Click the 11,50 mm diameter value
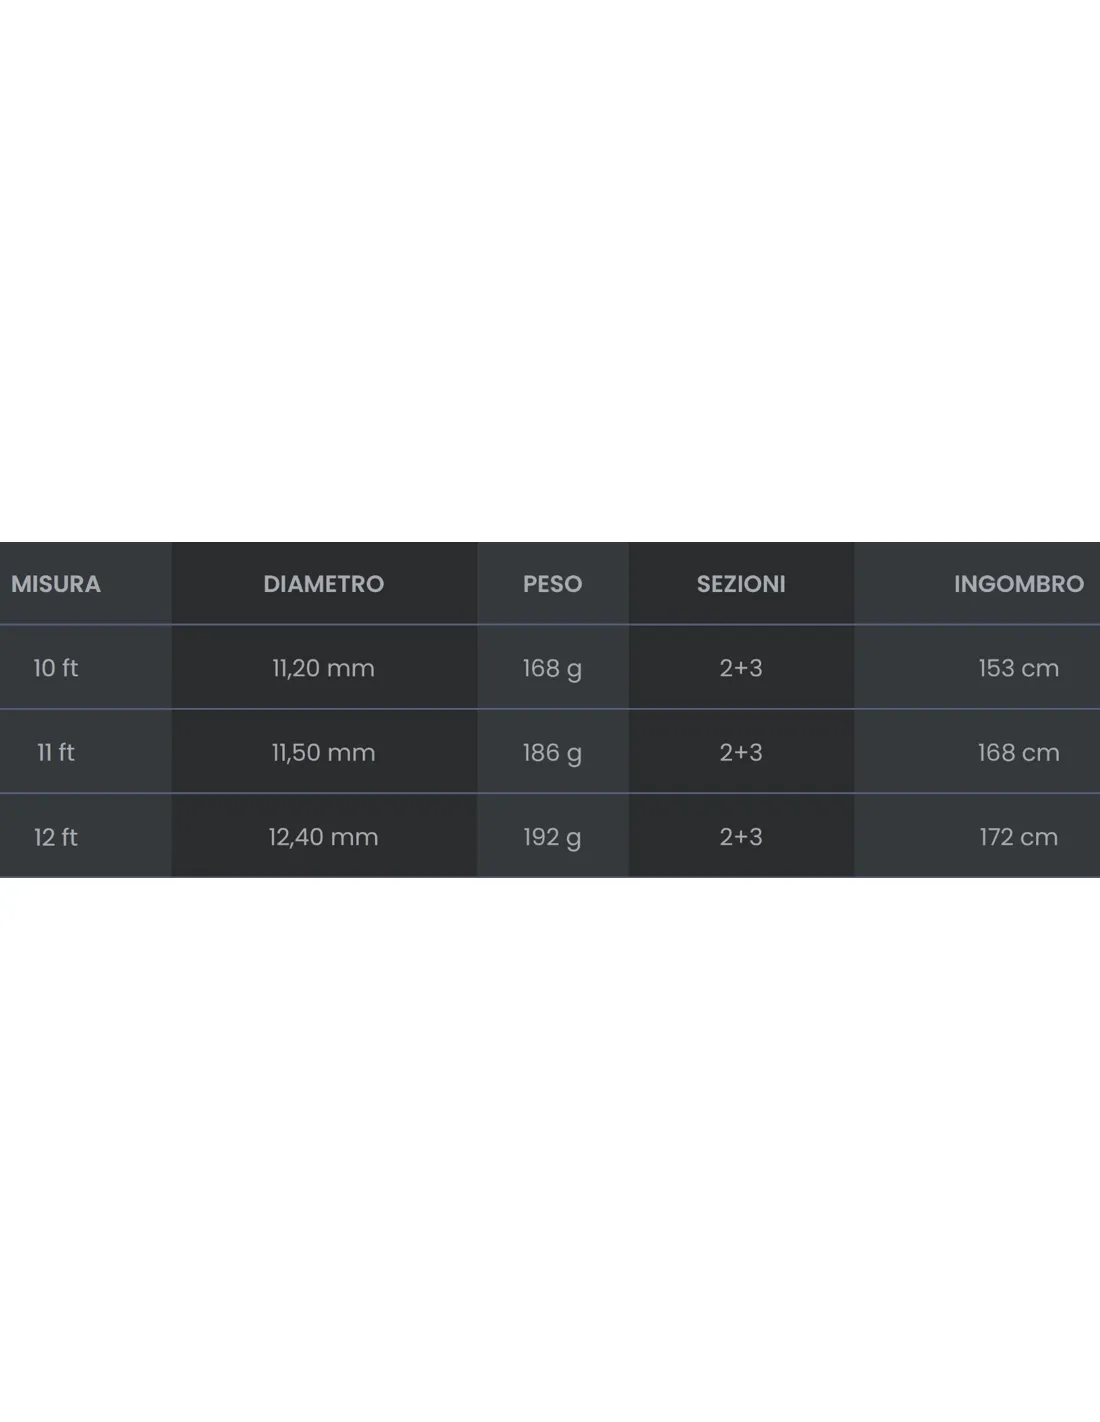Screen dimensions: 1100x1422 click(x=323, y=752)
